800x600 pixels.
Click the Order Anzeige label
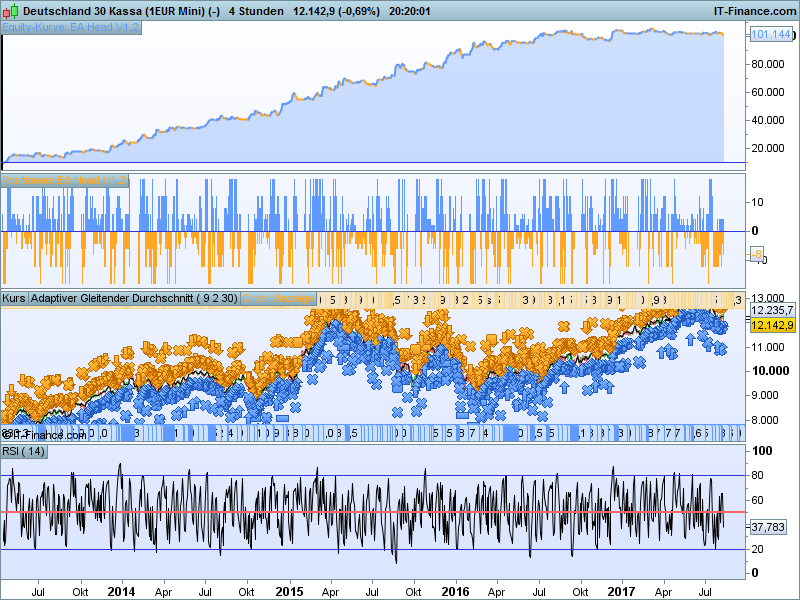278,298
